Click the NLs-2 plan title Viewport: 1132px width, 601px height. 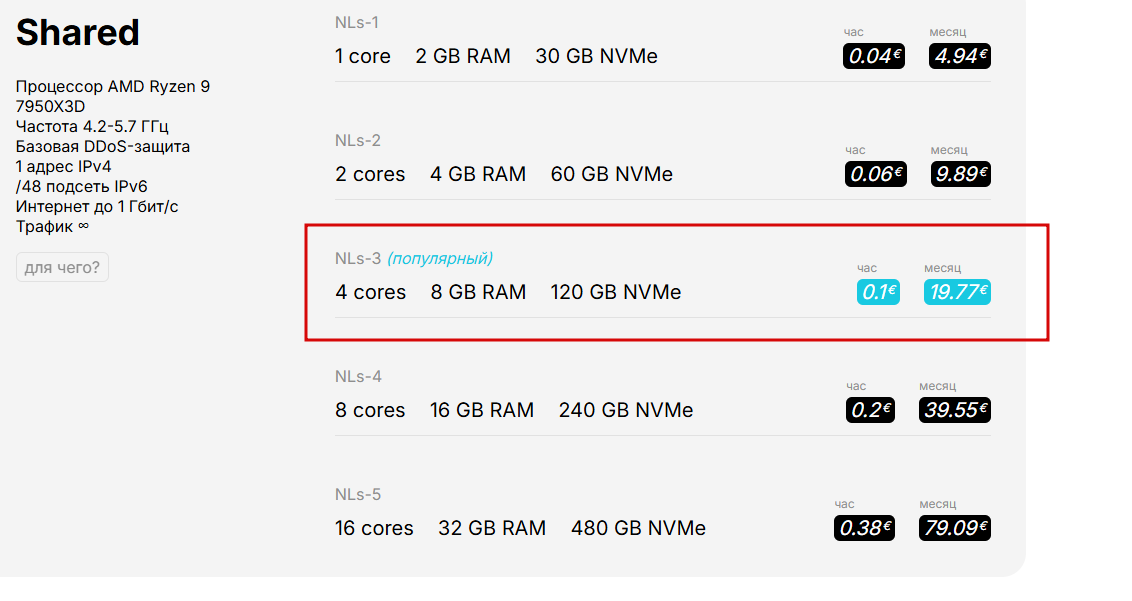tap(357, 140)
